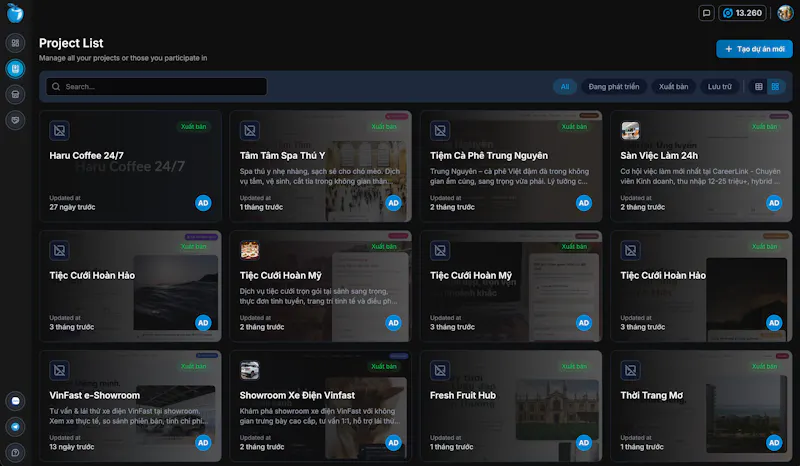This screenshot has height=466, width=800.
Task: Open the Tâm Tâm Spa Thú Y project title
Action: (x=282, y=156)
